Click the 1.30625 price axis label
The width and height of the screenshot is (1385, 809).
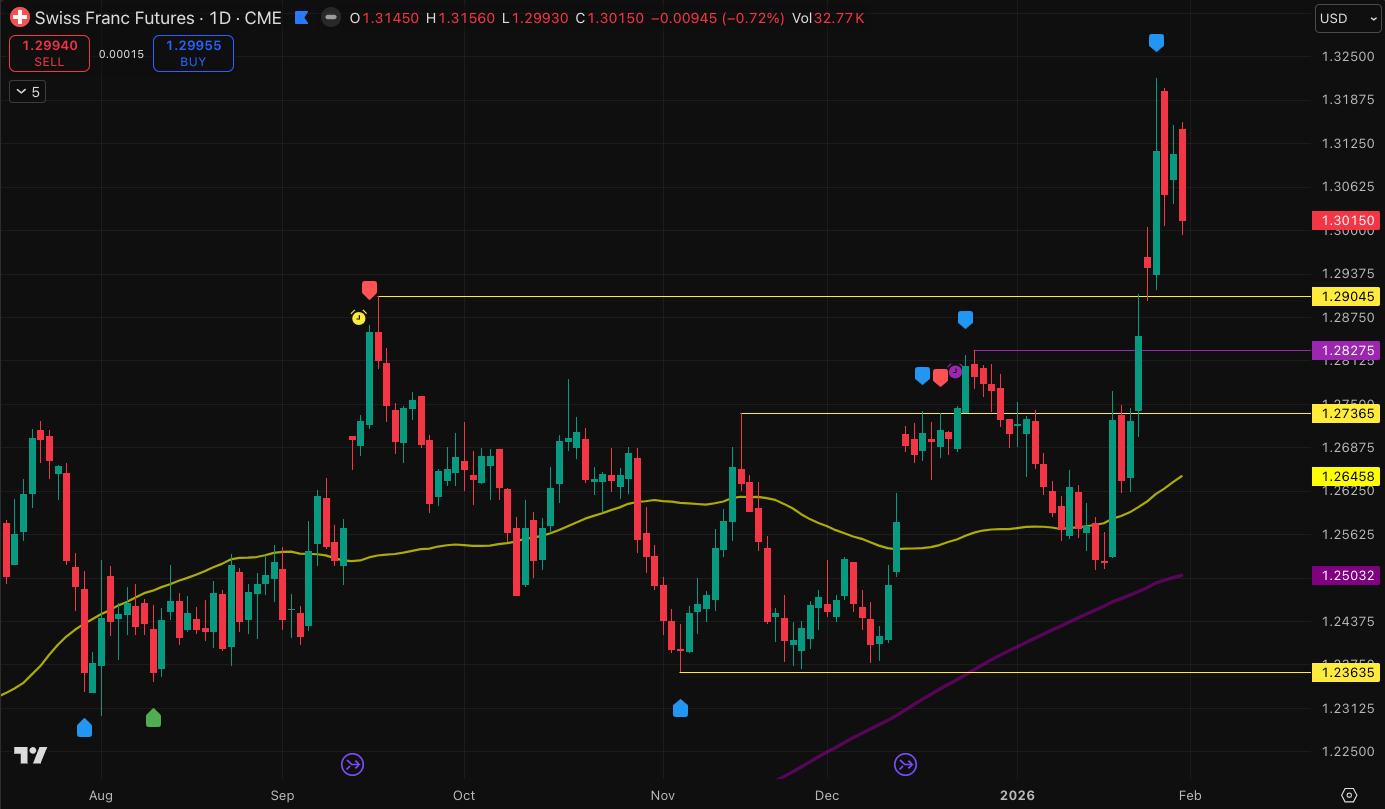1346,187
